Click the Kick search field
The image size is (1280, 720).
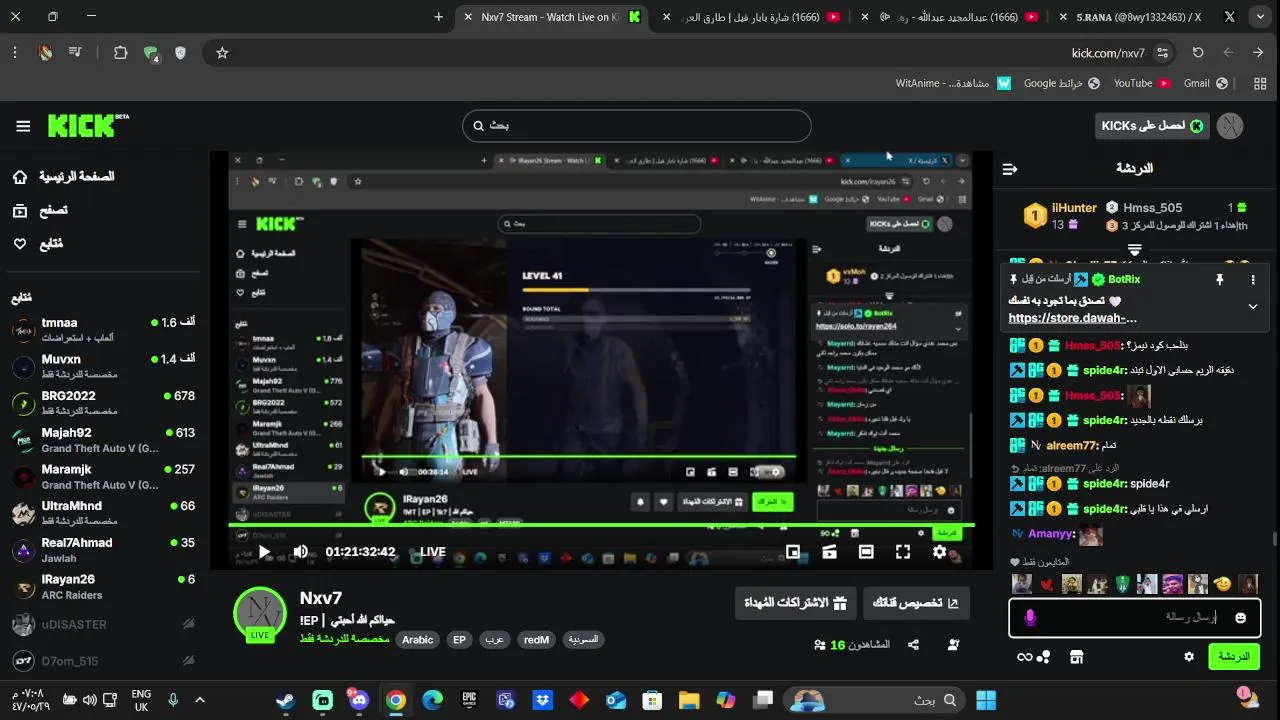click(x=636, y=126)
